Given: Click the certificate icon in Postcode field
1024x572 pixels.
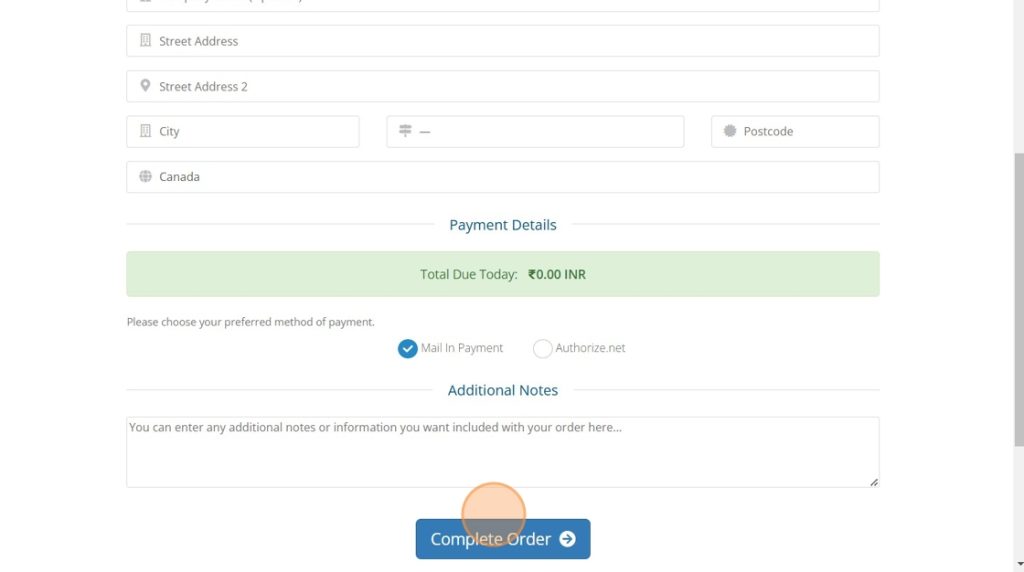Looking at the screenshot, I should pyautogui.click(x=729, y=131).
